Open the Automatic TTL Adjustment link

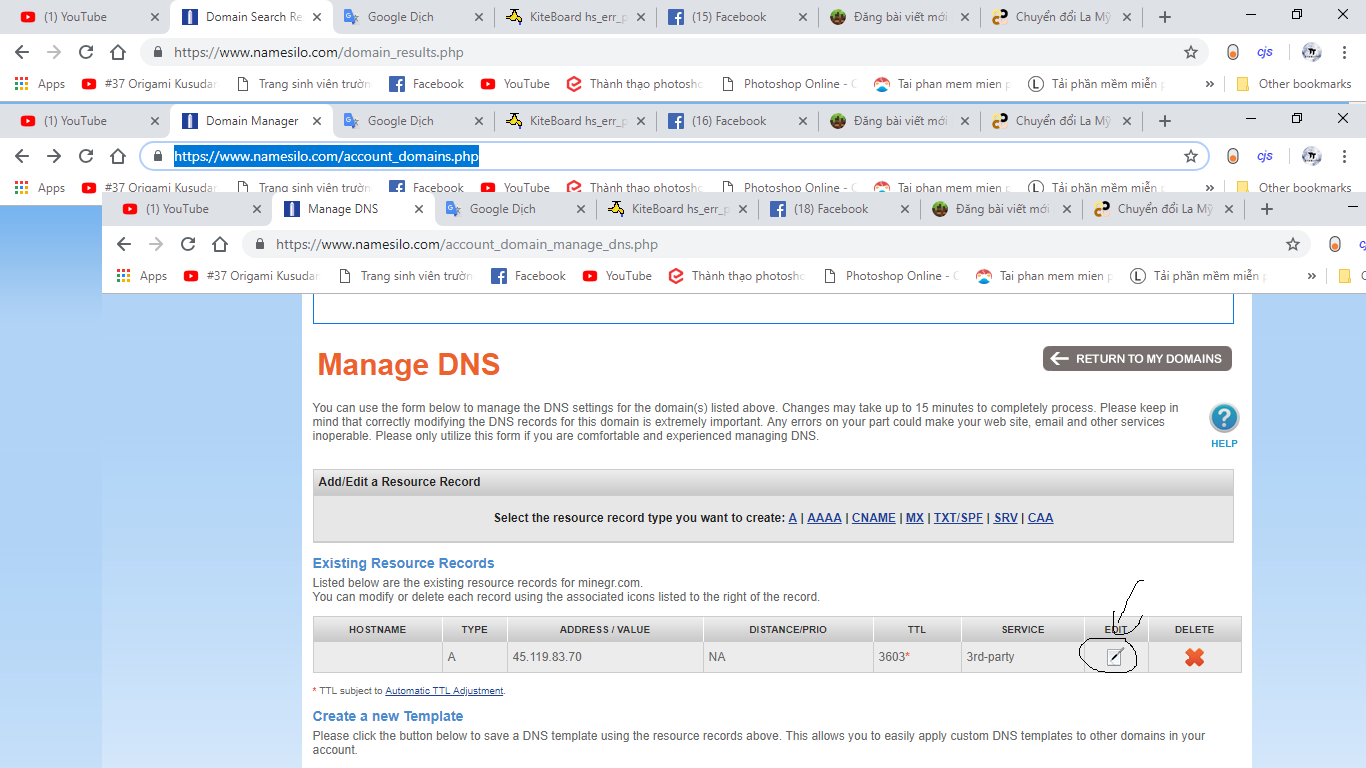444,691
